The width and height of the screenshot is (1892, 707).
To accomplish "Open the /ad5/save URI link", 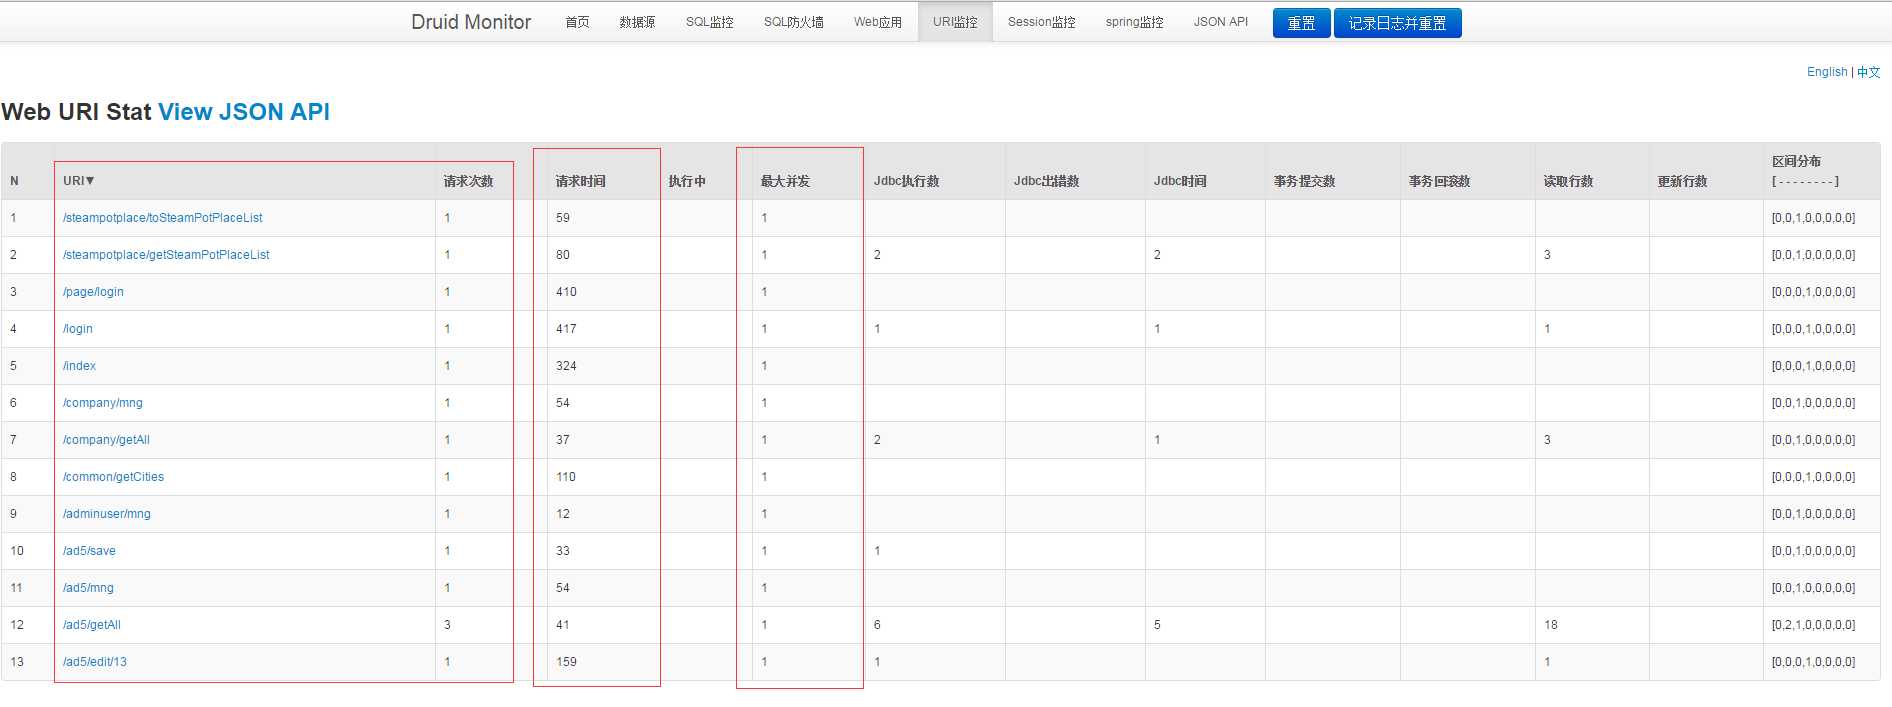I will (x=89, y=551).
